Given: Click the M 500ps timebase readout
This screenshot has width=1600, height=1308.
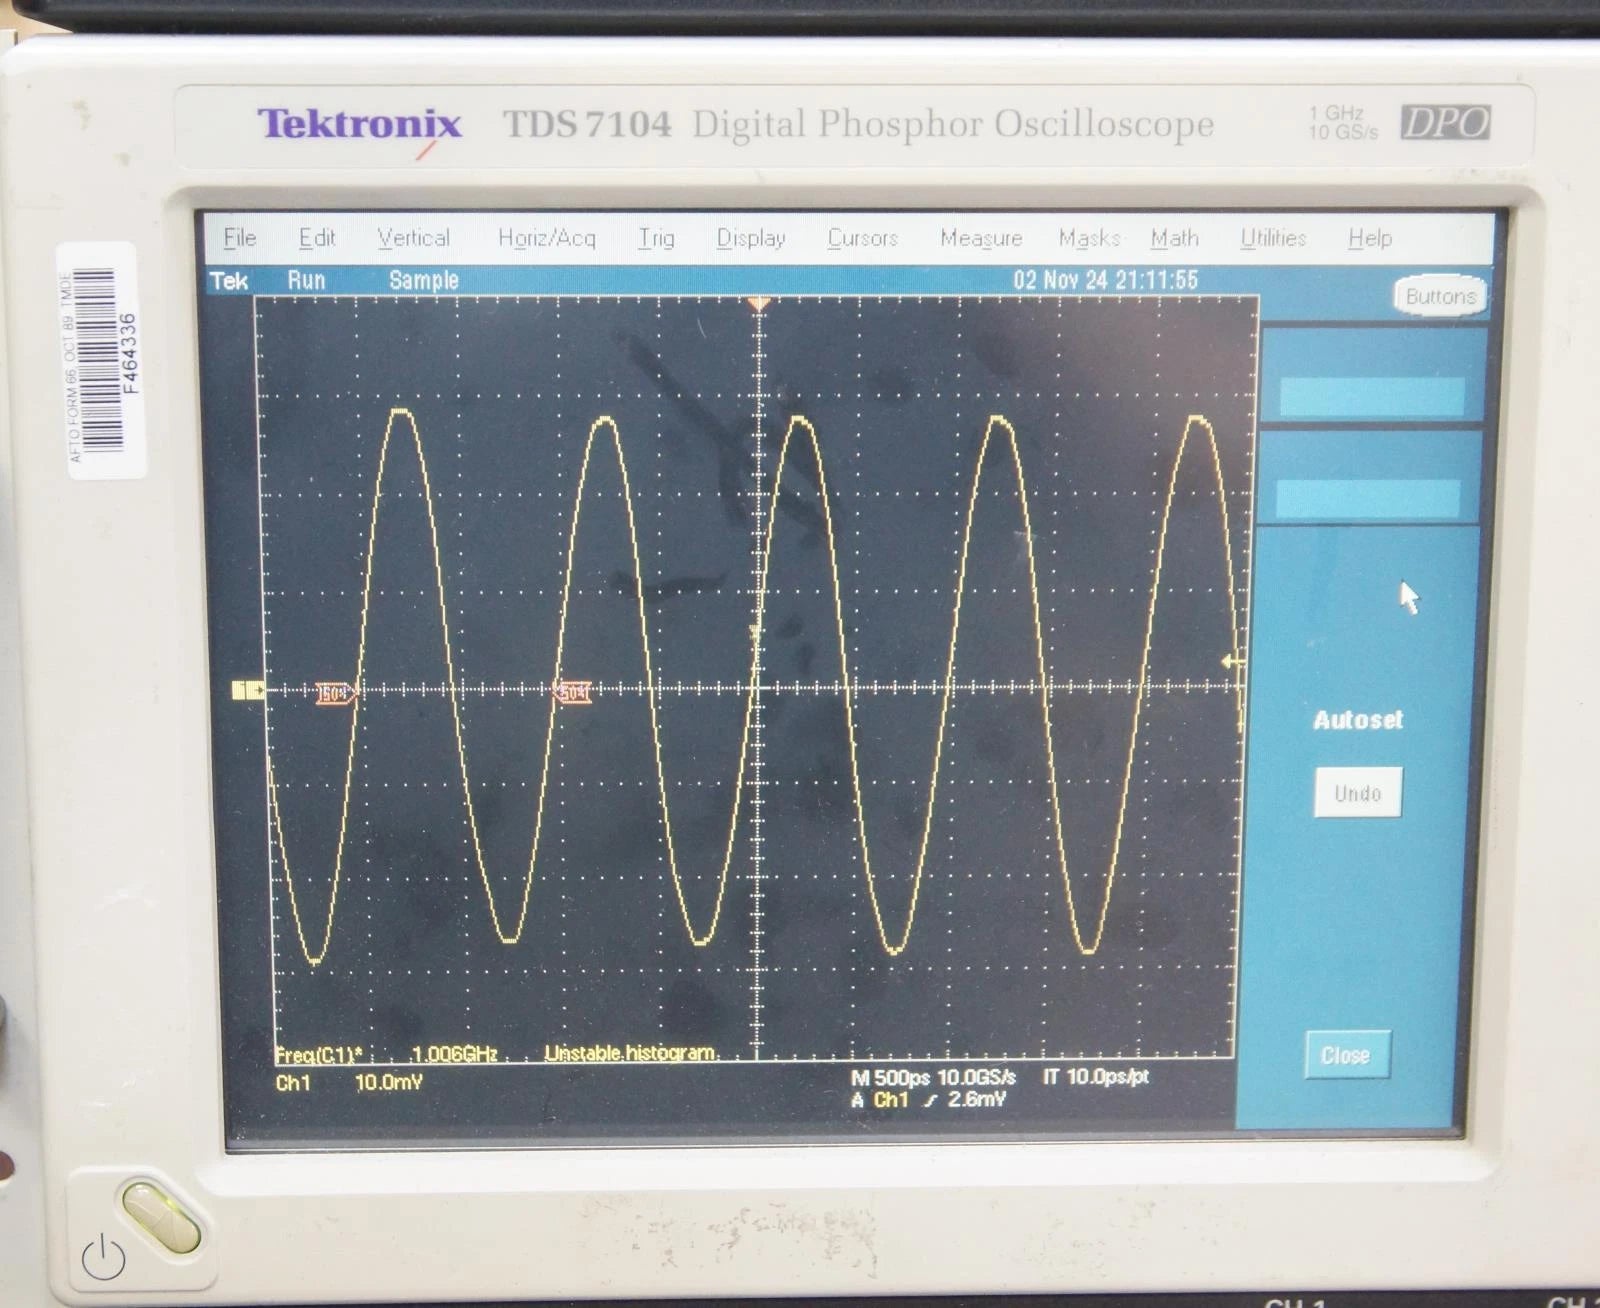Looking at the screenshot, I should tap(890, 1078).
